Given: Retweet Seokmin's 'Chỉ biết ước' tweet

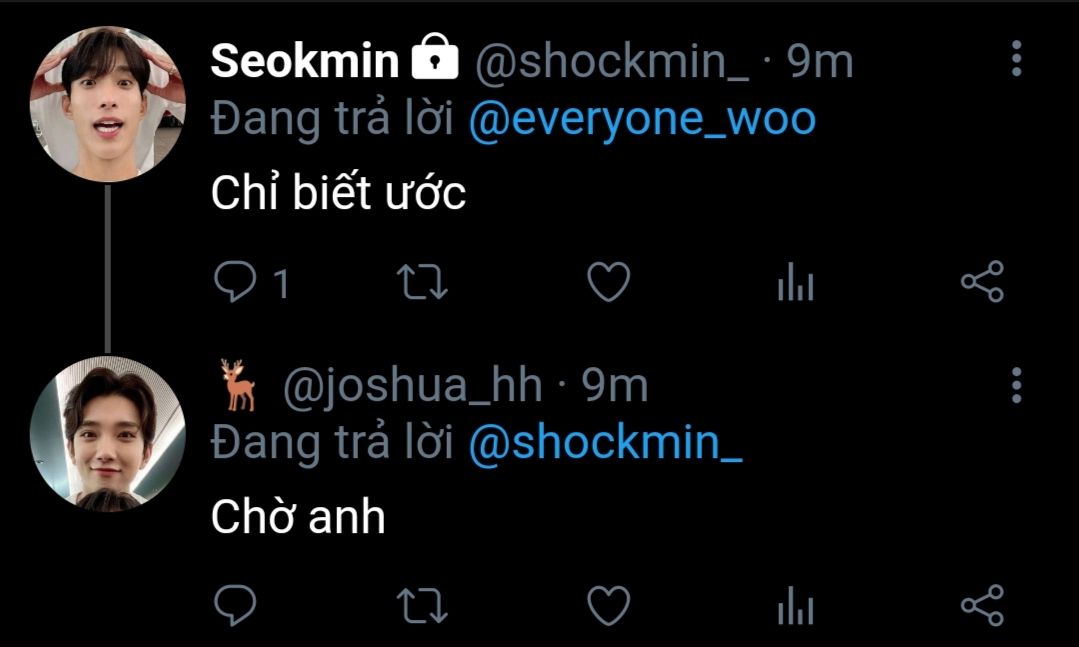Looking at the screenshot, I should (x=423, y=282).
